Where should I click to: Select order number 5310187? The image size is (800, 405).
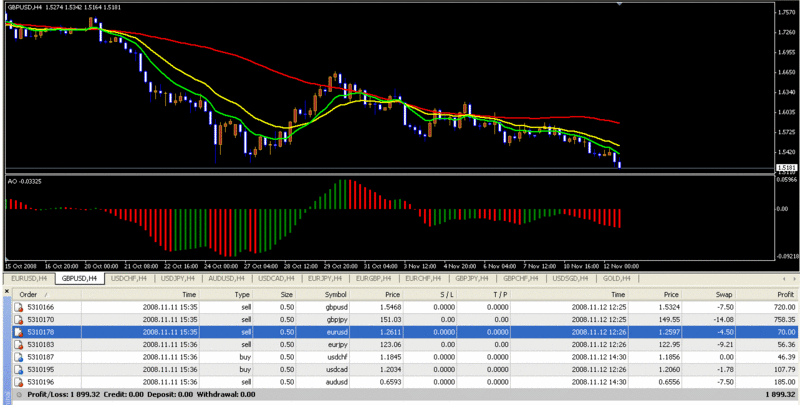[41, 357]
